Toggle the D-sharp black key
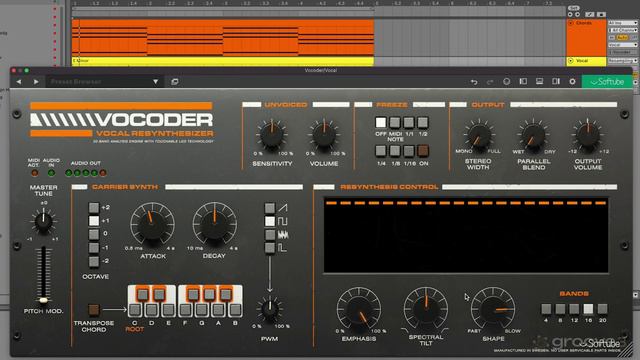The height and width of the screenshot is (360, 640). point(160,294)
